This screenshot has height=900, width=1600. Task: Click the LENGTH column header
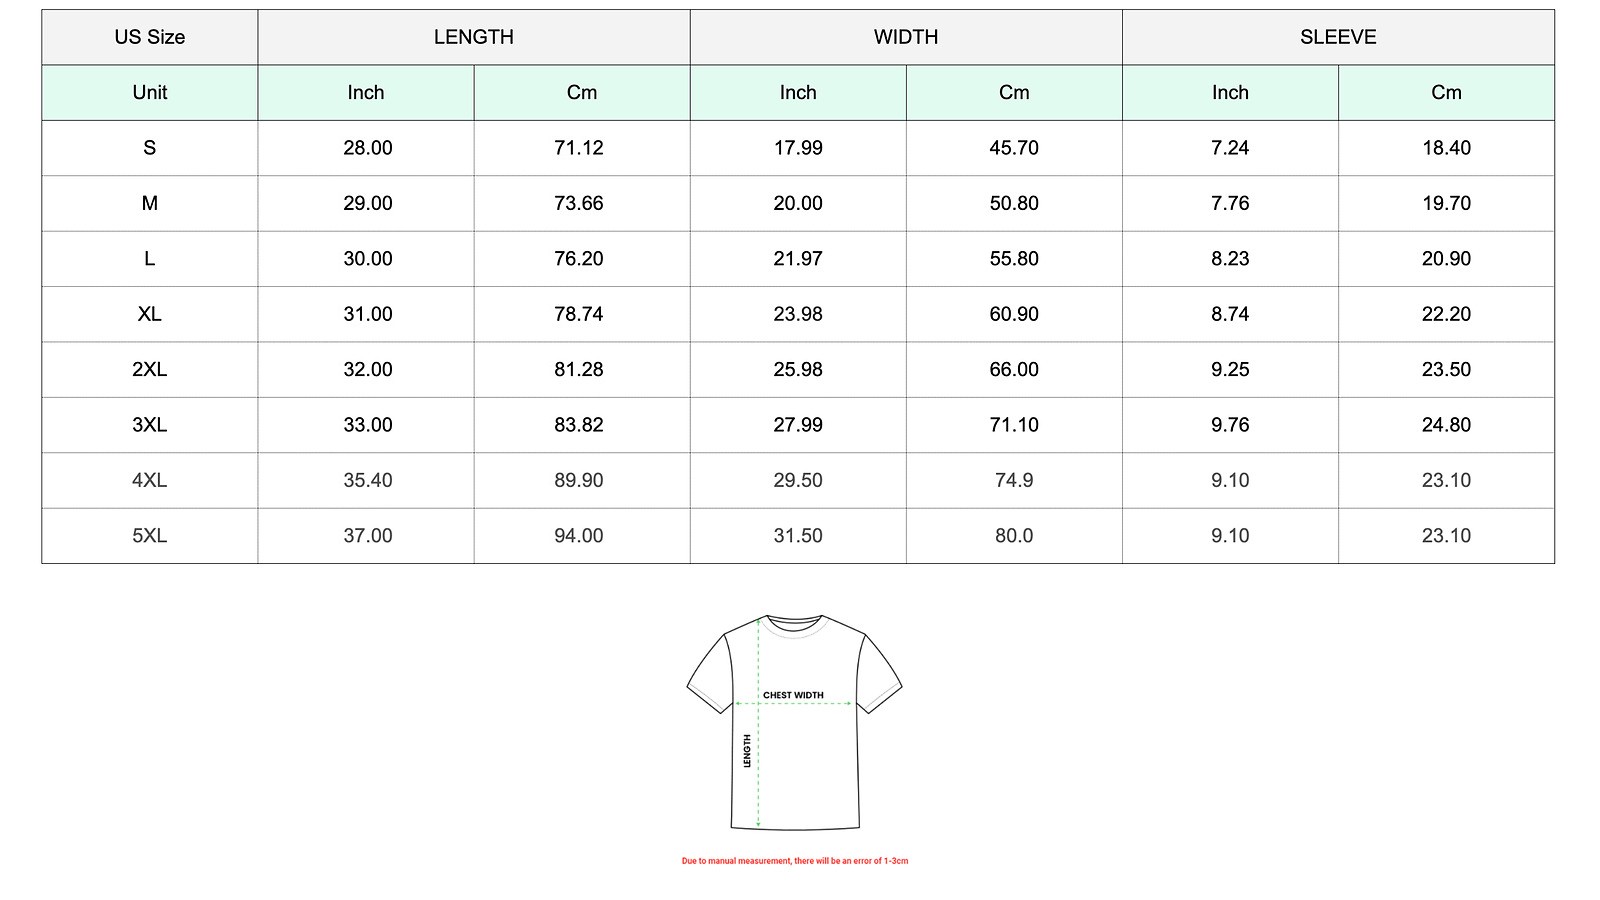[x=474, y=37]
